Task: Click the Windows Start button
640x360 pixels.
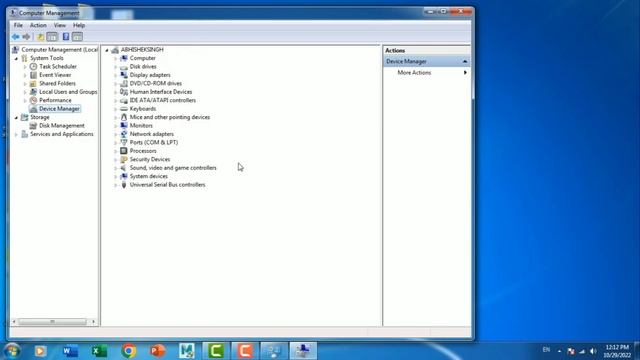Action: tap(12, 351)
